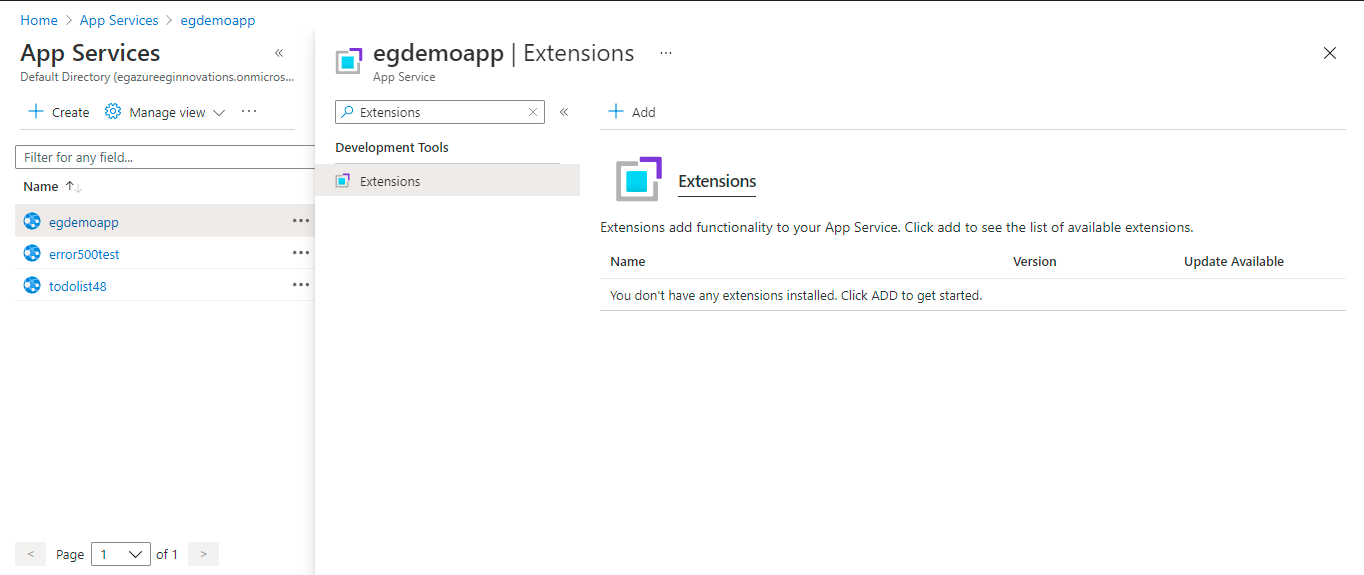
Task: Click the Filter for any field box
Action: pos(166,157)
